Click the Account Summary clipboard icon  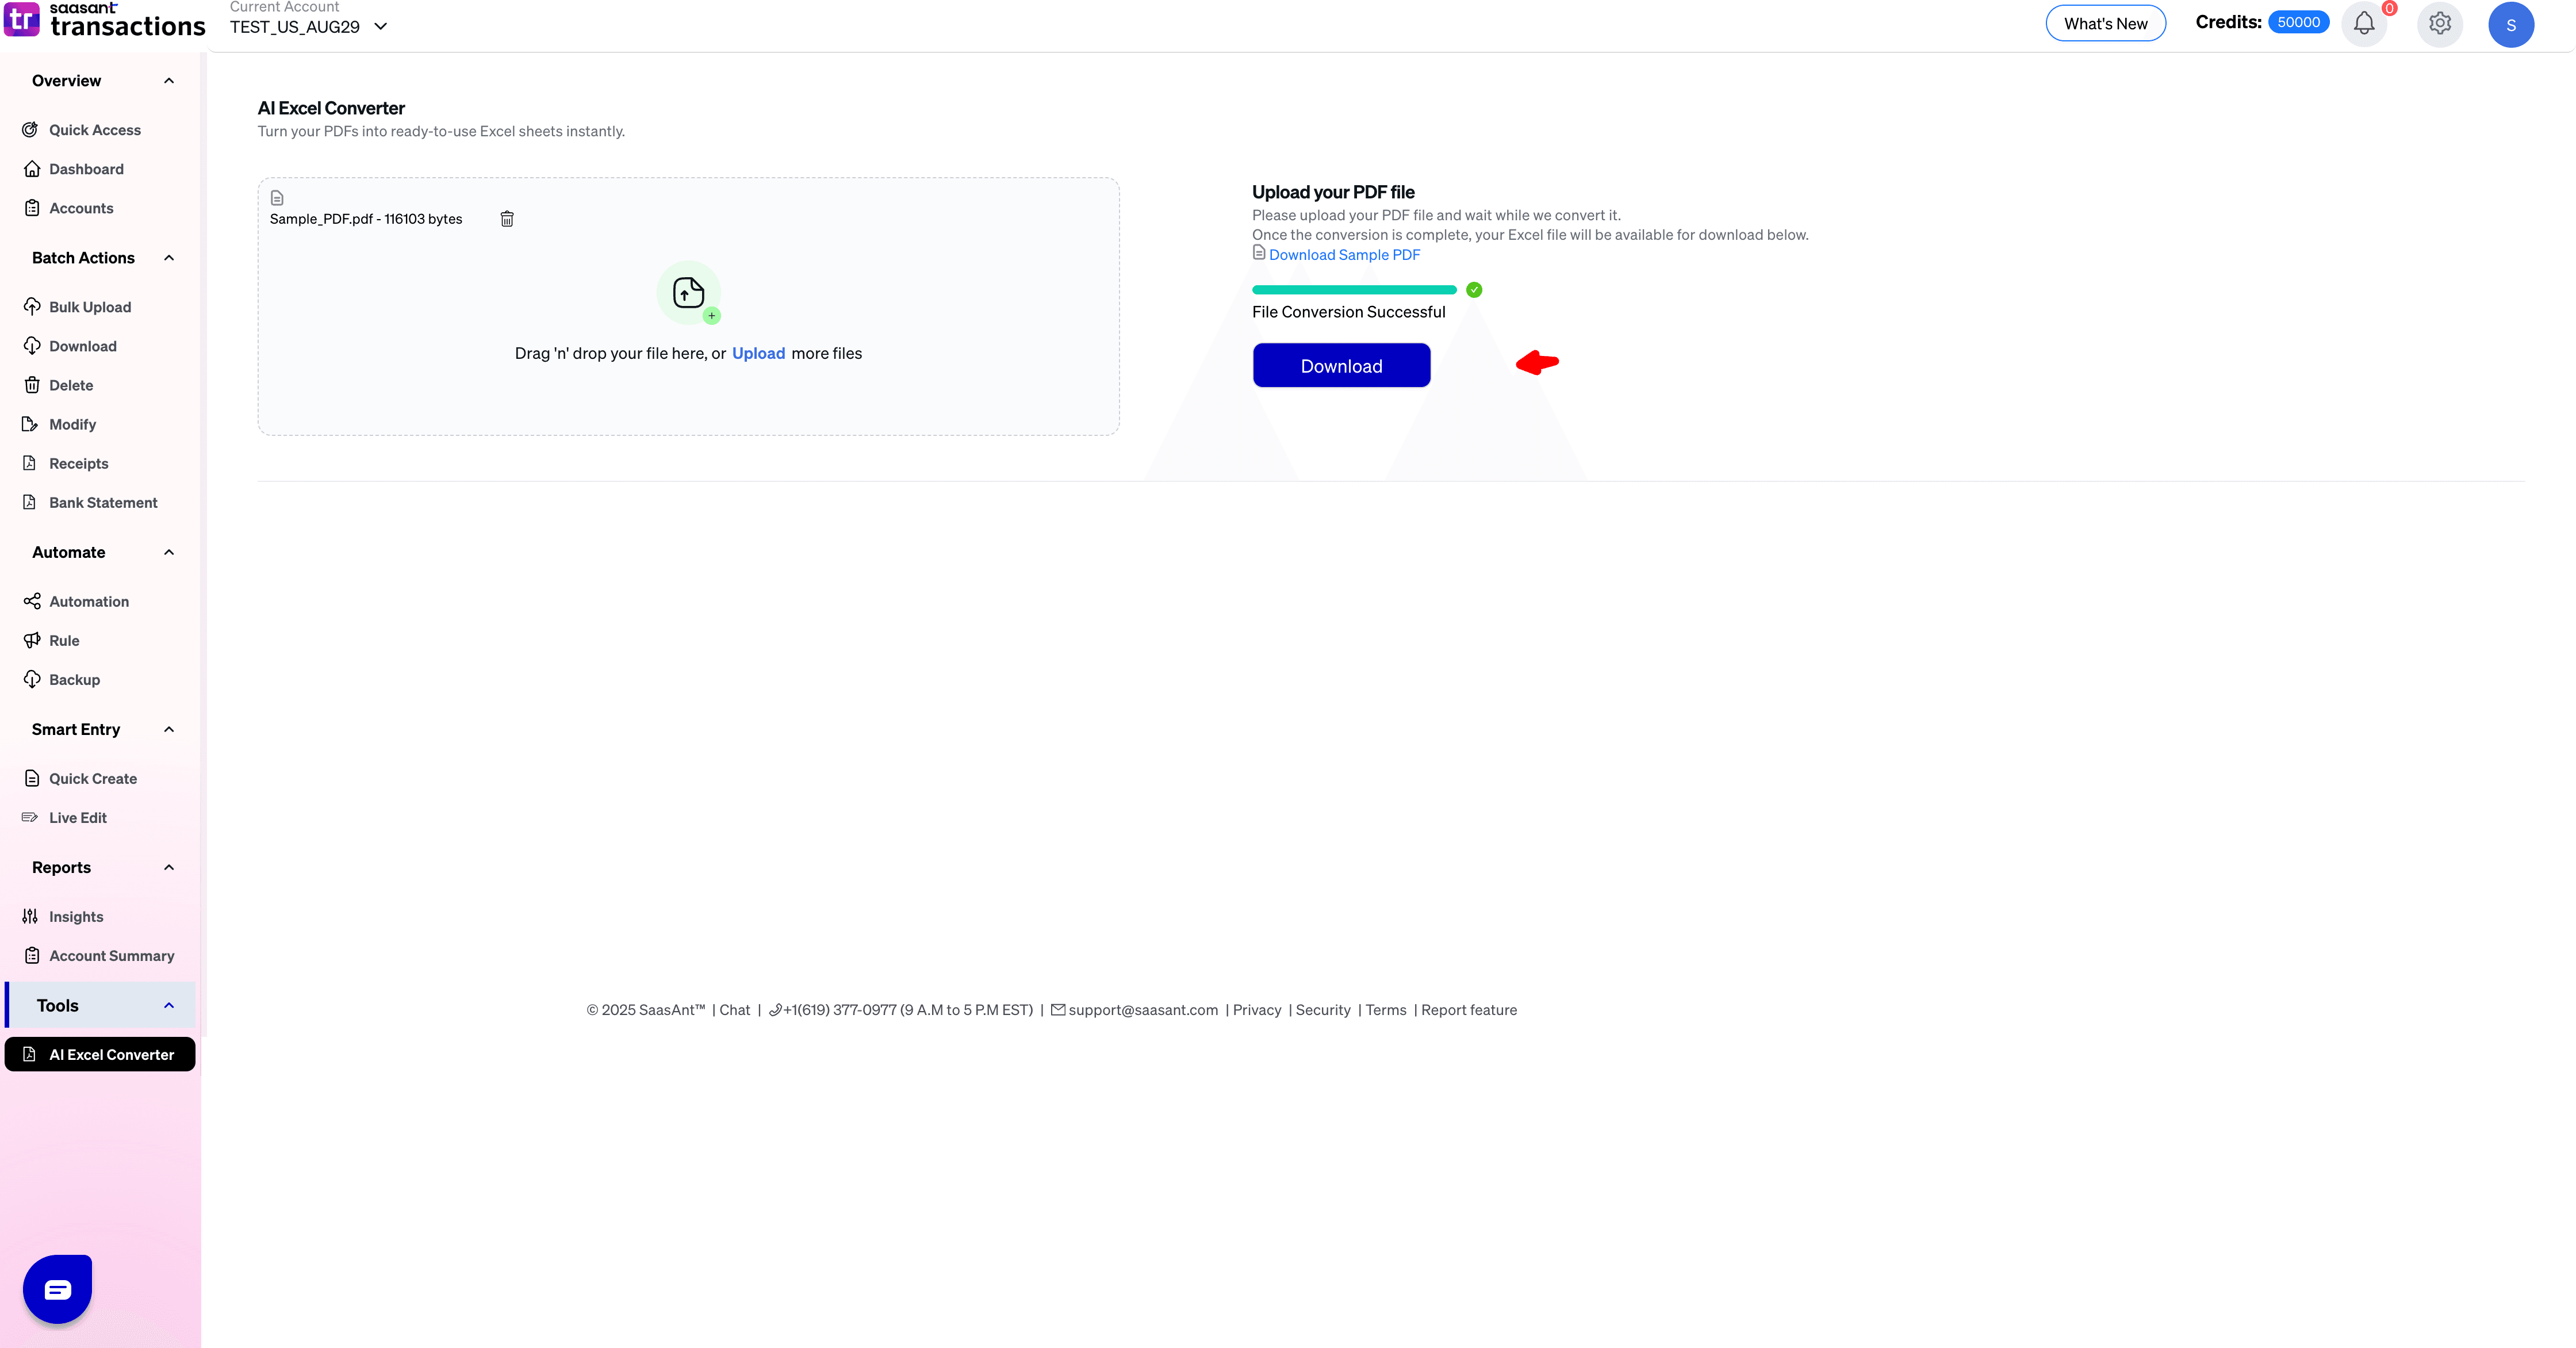pos(31,955)
